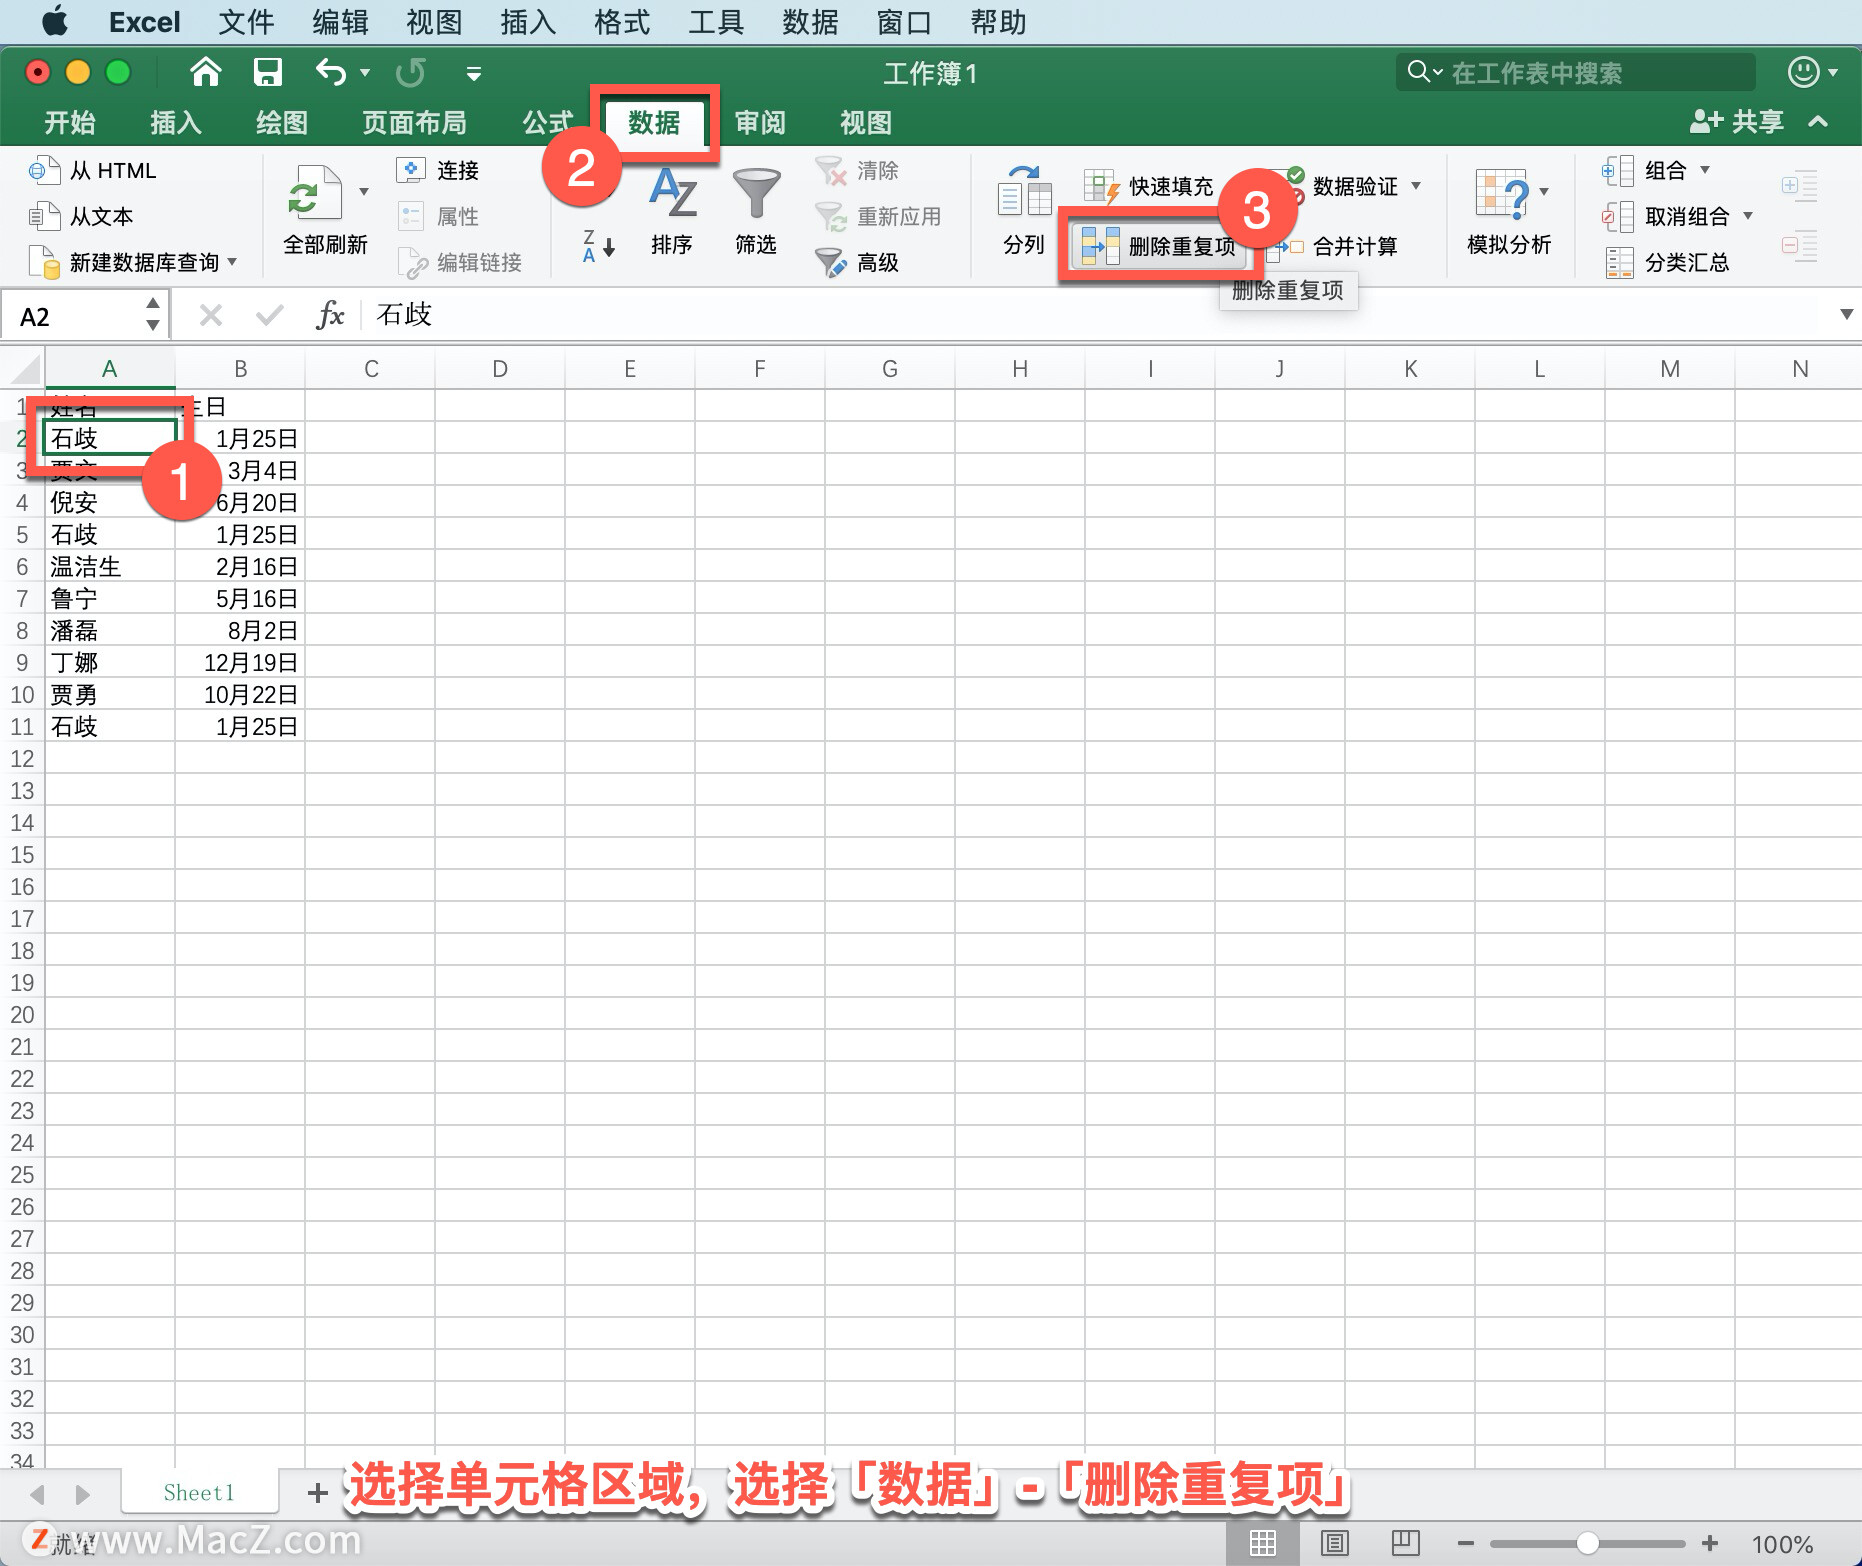This screenshot has height=1566, width=1862.
Task: Click Hide Detail icon in outline group
Action: point(1799,246)
